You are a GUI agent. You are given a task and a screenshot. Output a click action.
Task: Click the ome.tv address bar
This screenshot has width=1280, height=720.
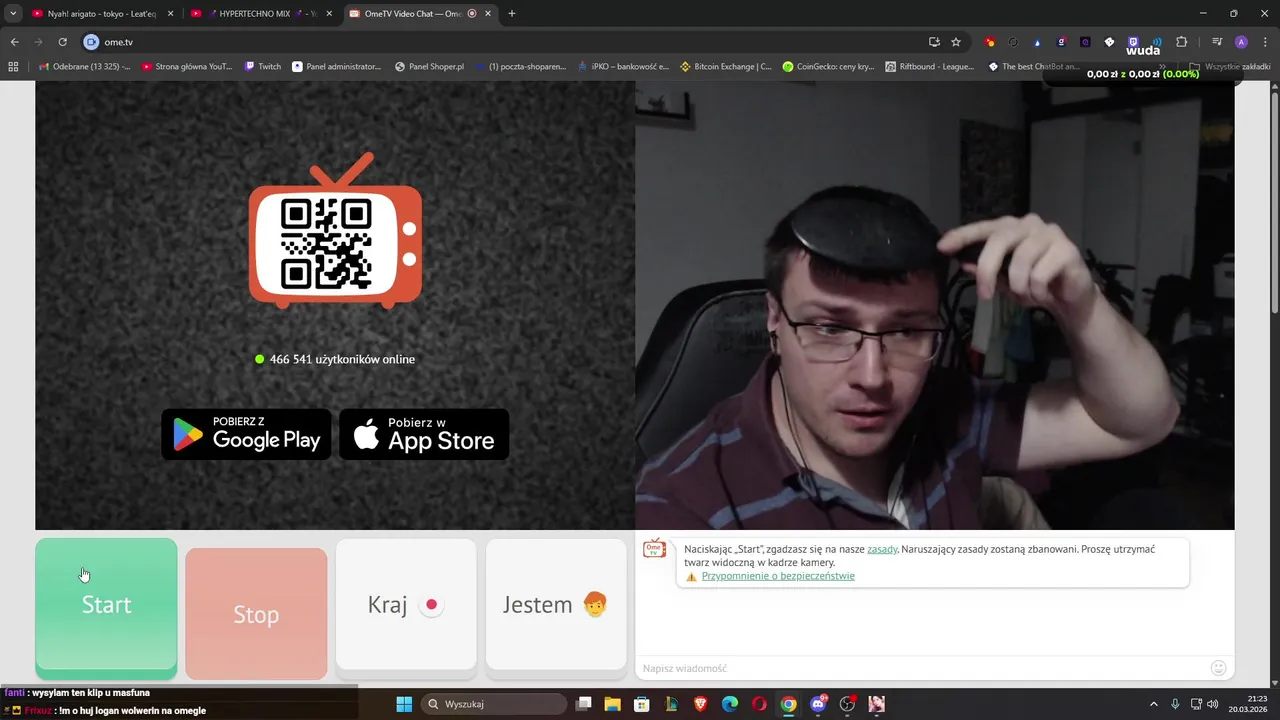pos(500,42)
